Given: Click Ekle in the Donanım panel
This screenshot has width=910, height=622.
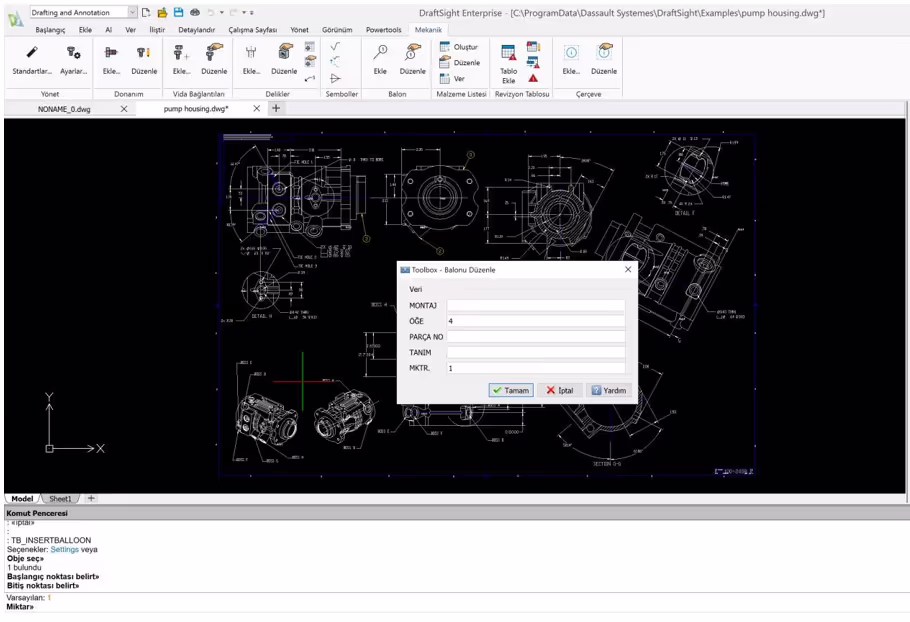Looking at the screenshot, I should pyautogui.click(x=111, y=60).
